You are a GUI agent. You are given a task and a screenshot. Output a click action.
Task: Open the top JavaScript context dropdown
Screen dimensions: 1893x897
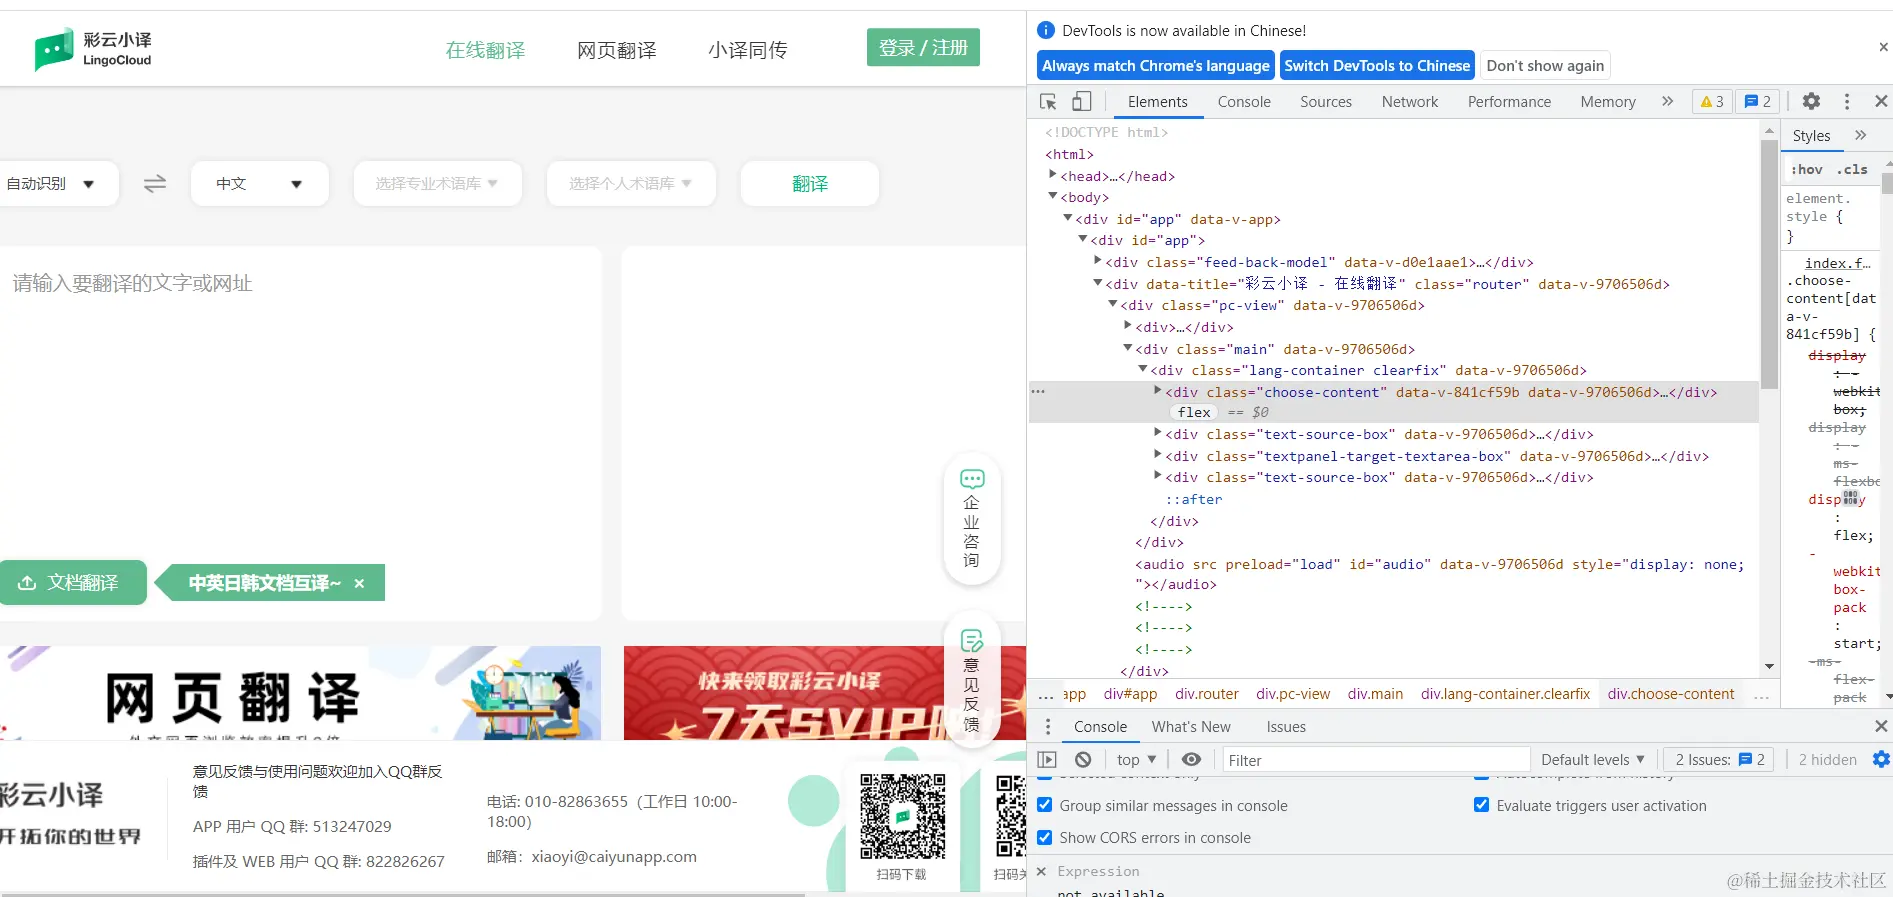coord(1137,760)
